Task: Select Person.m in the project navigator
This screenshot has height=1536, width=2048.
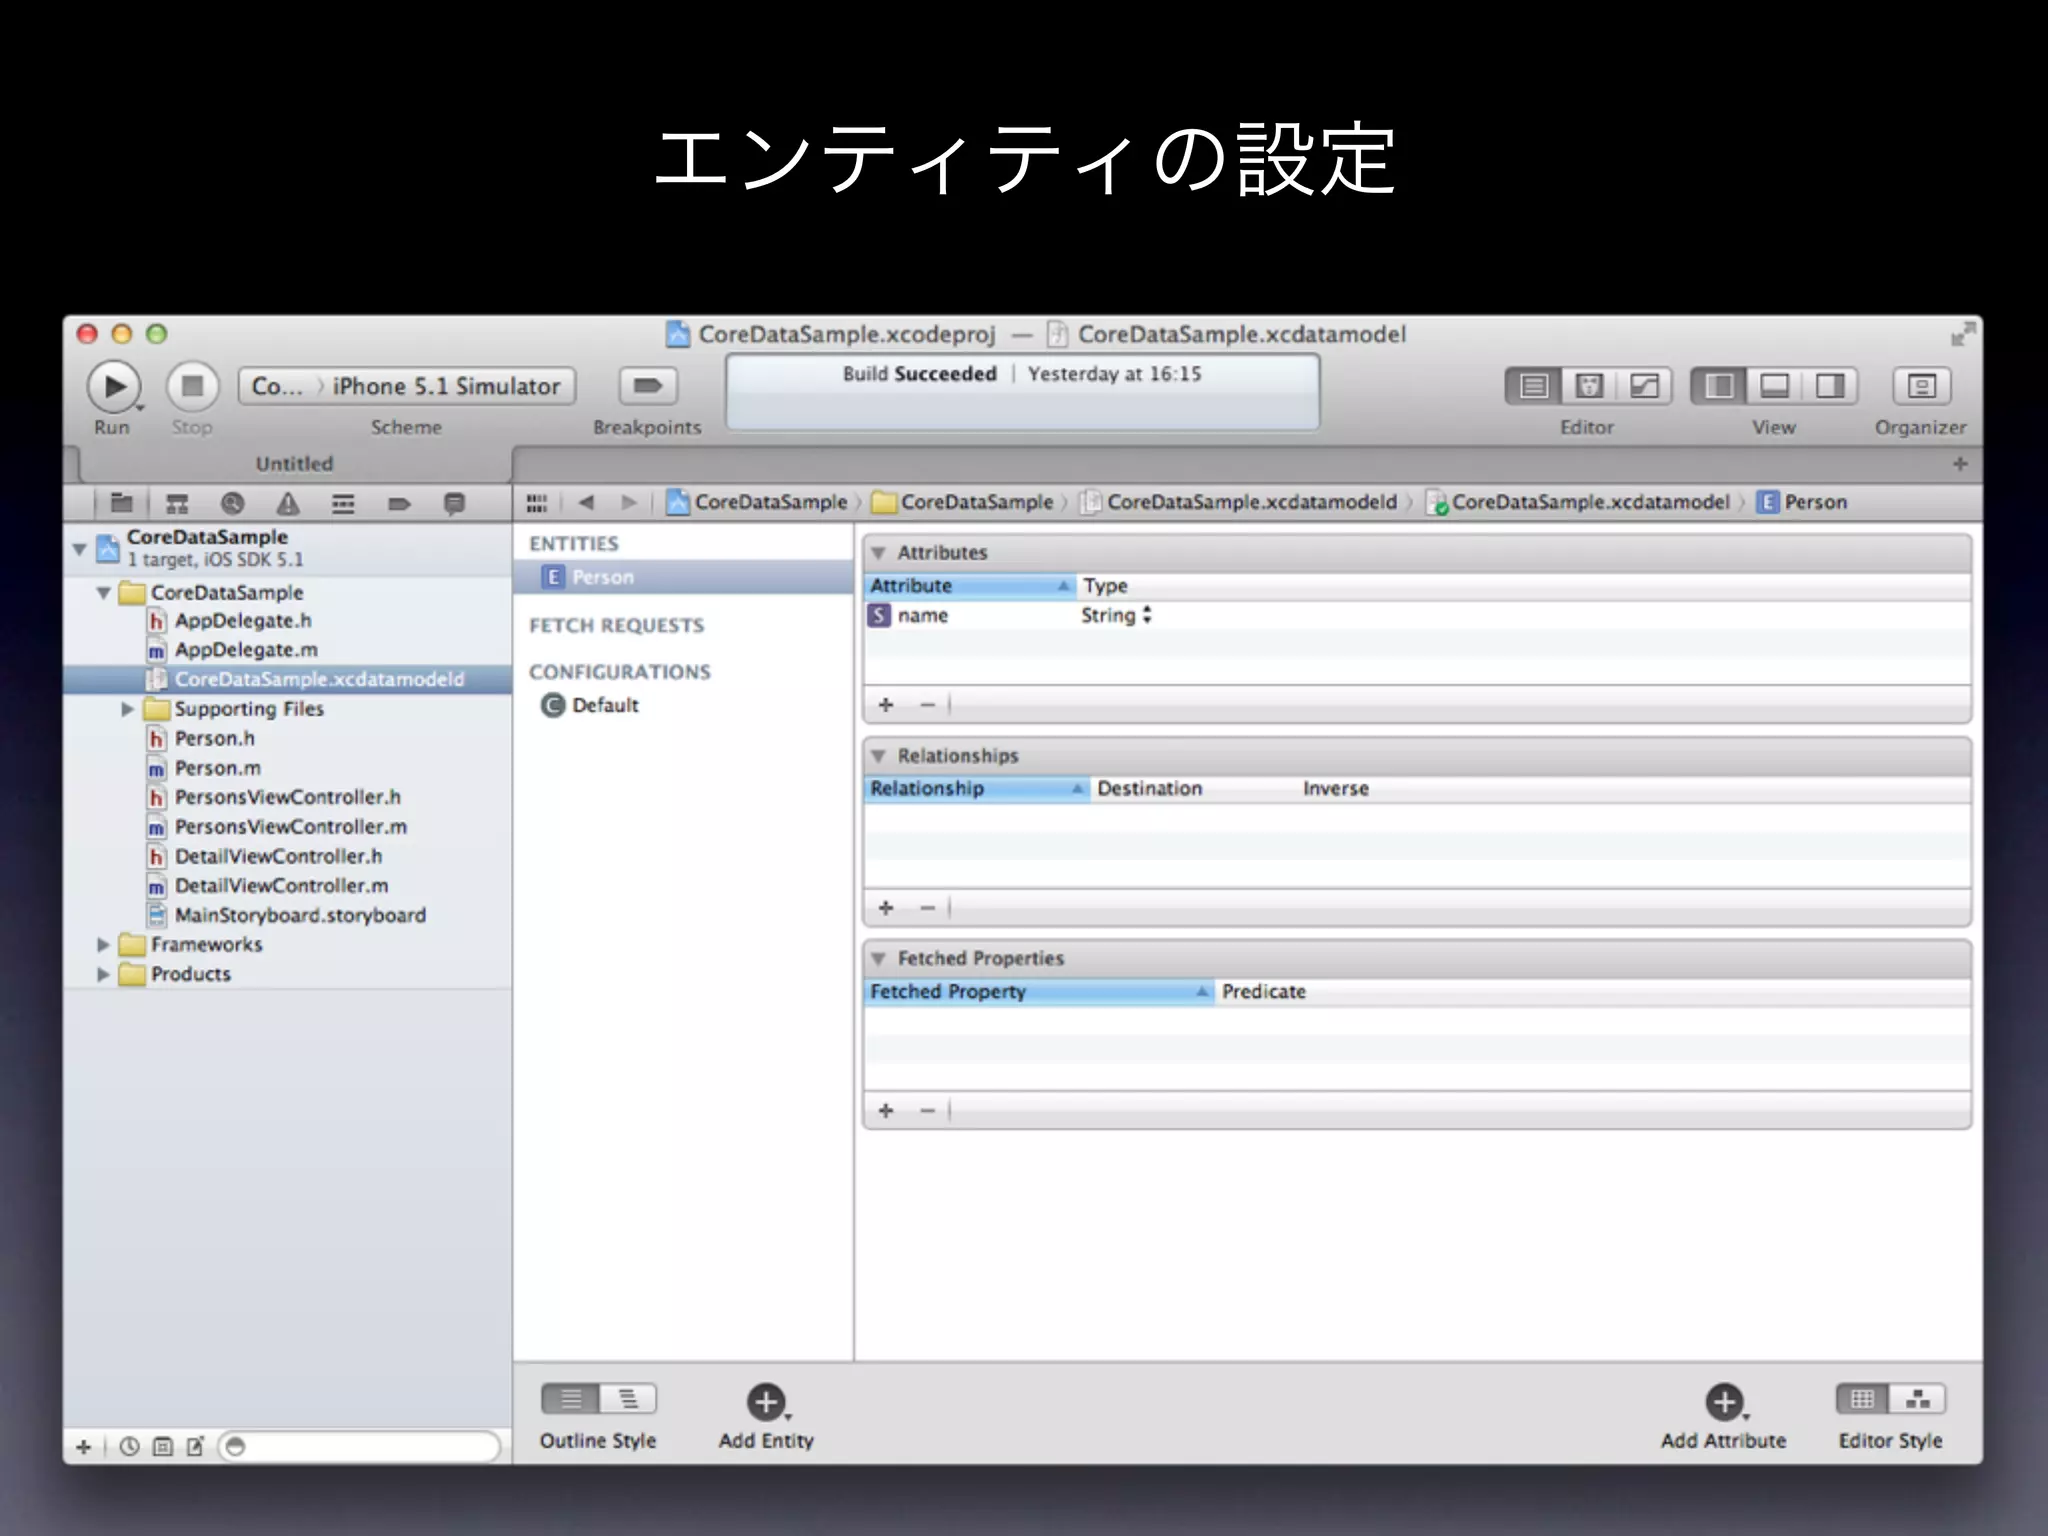Action: point(217,768)
